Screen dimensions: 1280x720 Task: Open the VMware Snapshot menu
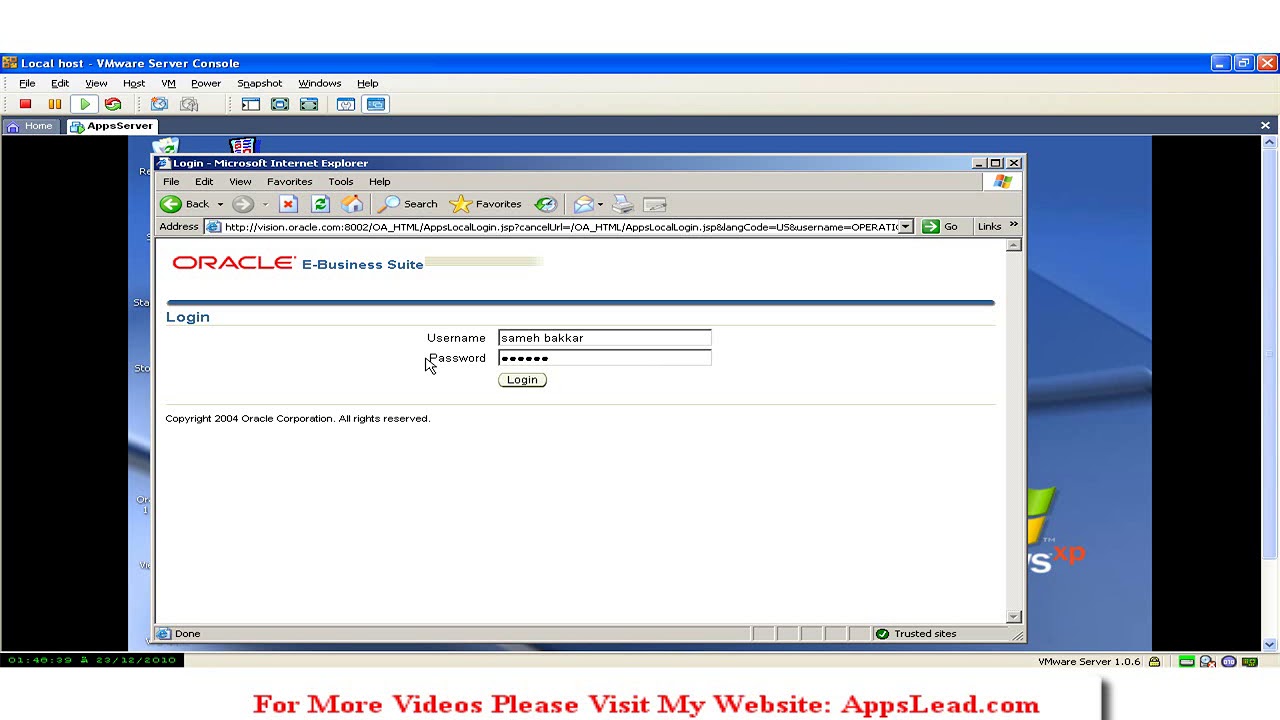259,83
